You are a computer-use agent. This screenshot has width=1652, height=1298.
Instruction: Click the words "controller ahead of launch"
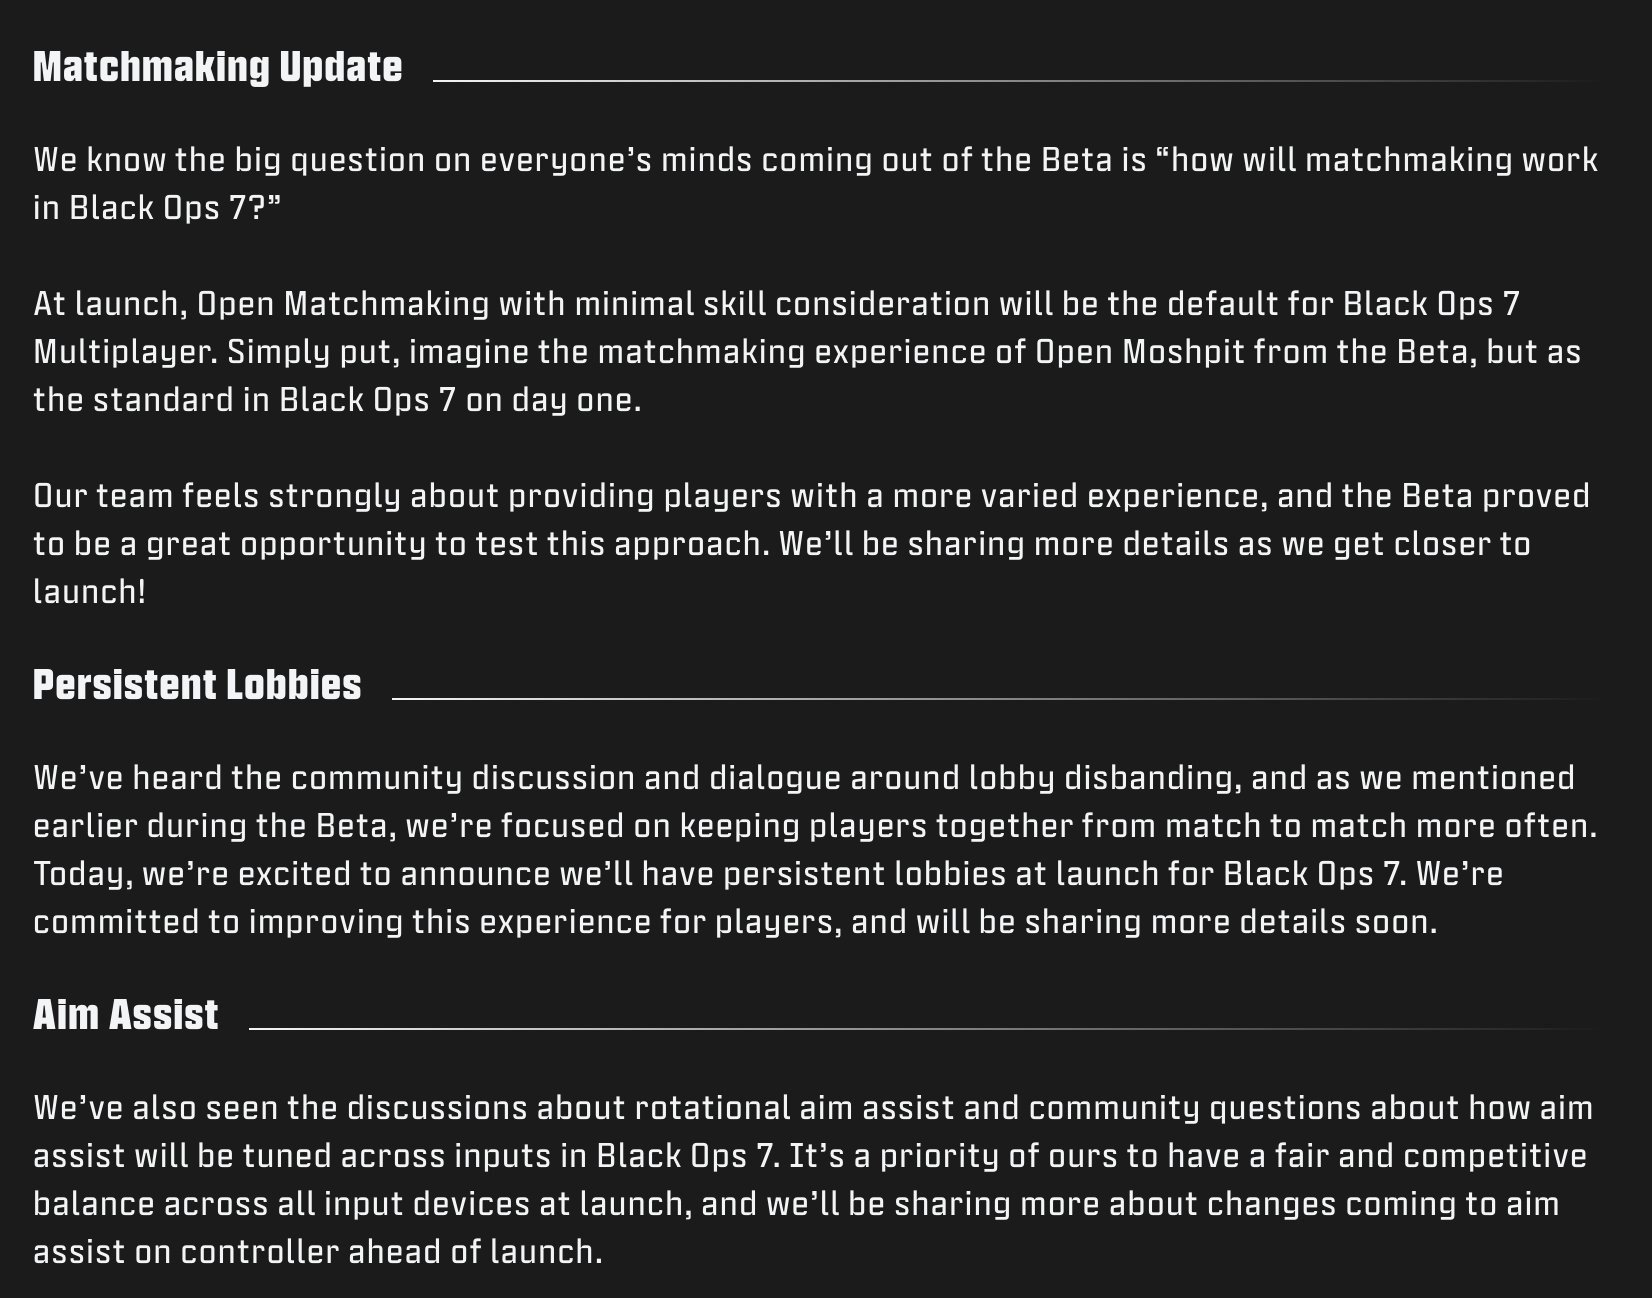point(390,1251)
